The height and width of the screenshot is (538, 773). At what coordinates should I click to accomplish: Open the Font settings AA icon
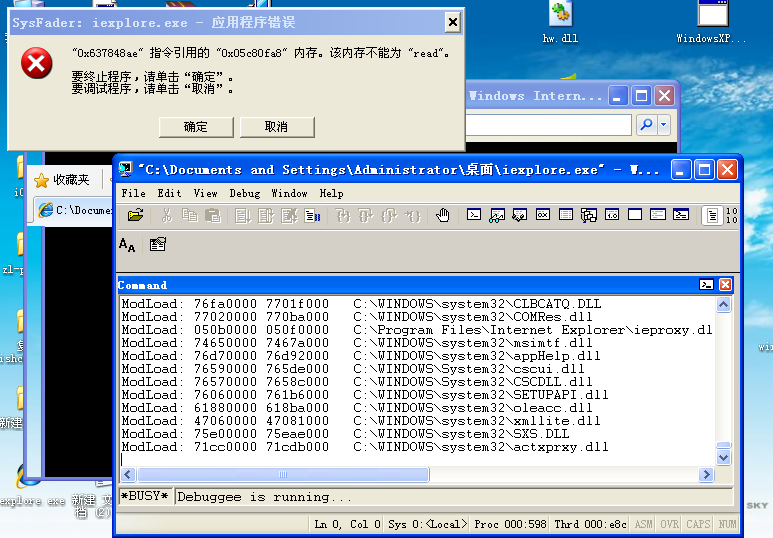coord(127,245)
